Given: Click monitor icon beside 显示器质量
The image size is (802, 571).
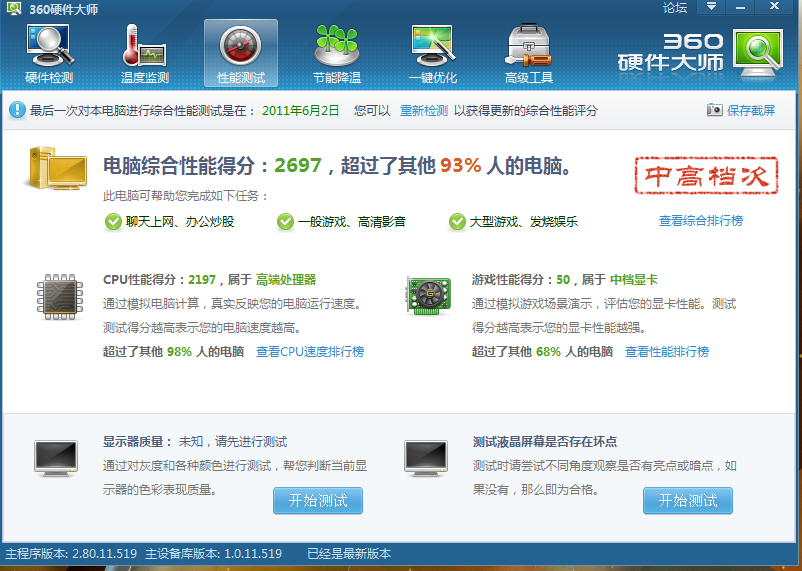Looking at the screenshot, I should 56,458.
